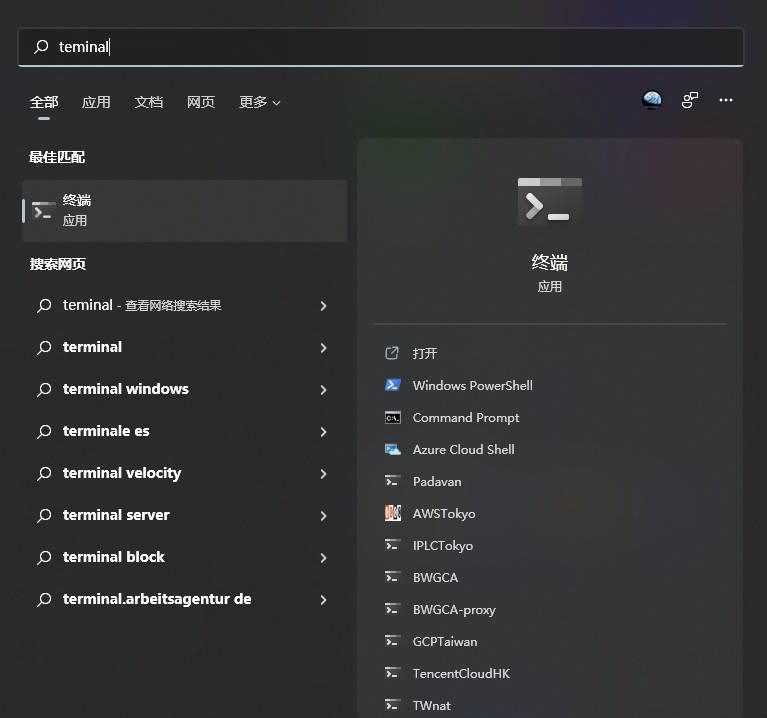
Task: Click the Azure Cloud Shell icon
Action: [393, 449]
